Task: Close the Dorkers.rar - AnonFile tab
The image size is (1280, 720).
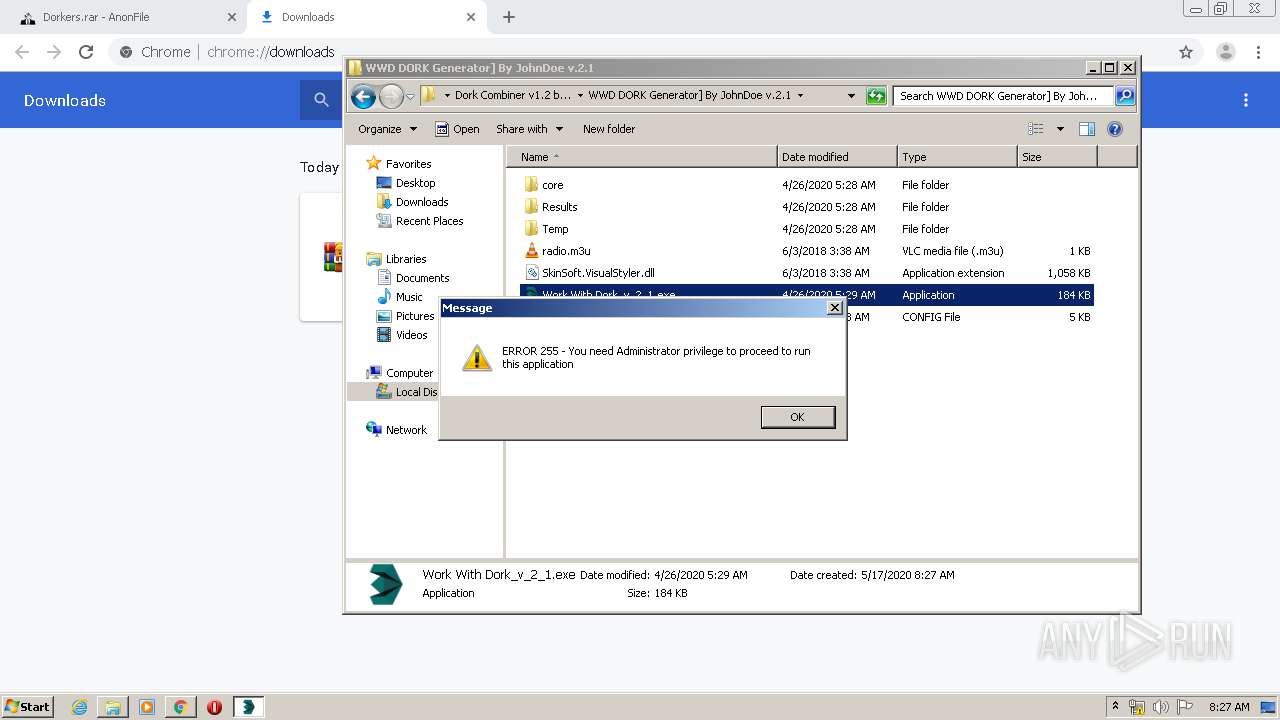Action: click(232, 17)
